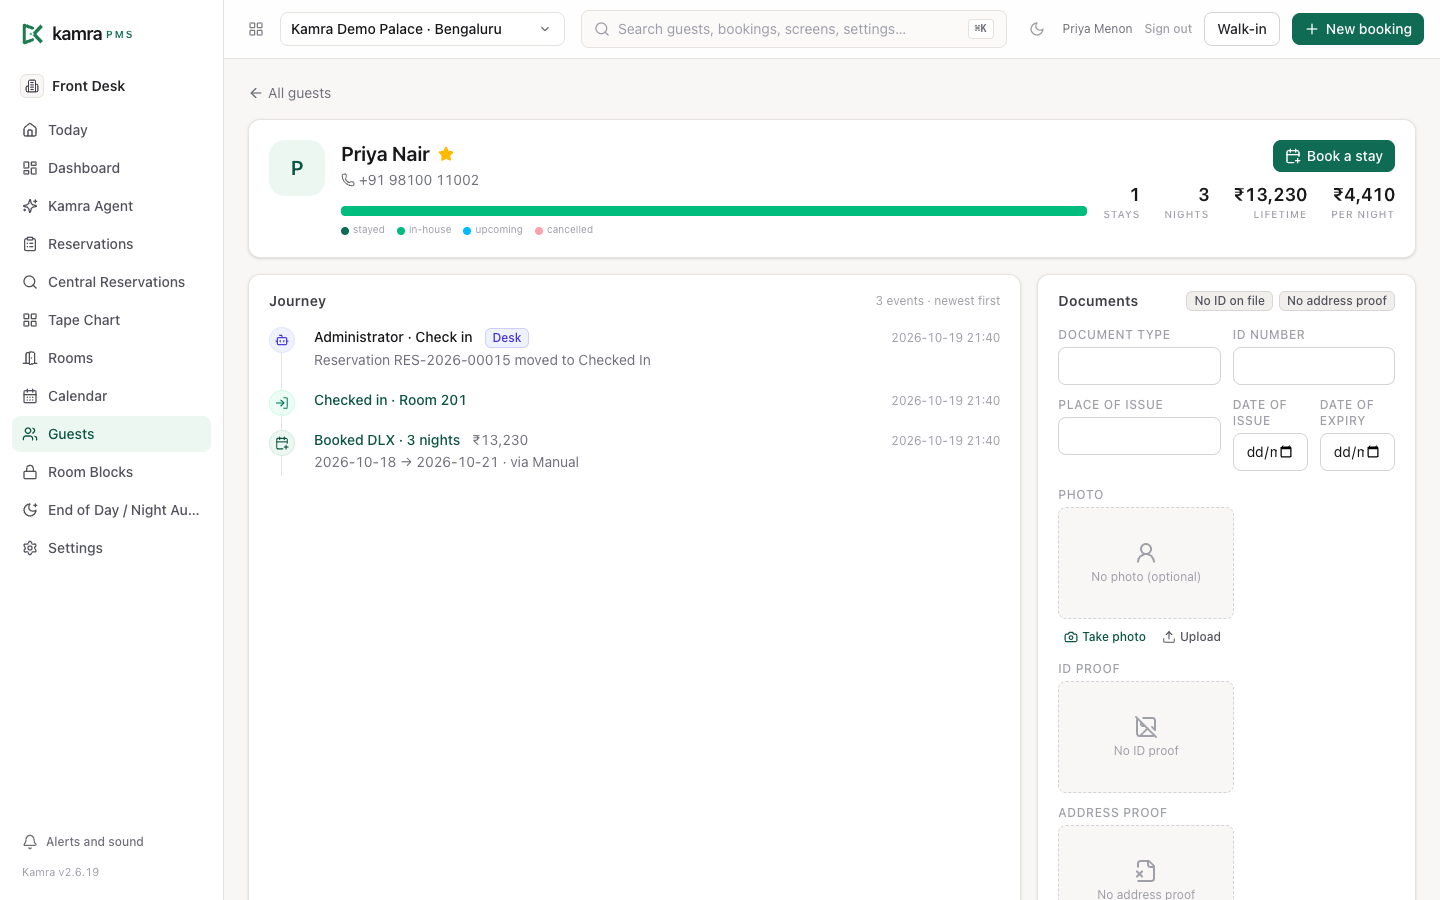The width and height of the screenshot is (1440, 900).
Task: Click the Central Reservations search icon
Action: point(30,282)
